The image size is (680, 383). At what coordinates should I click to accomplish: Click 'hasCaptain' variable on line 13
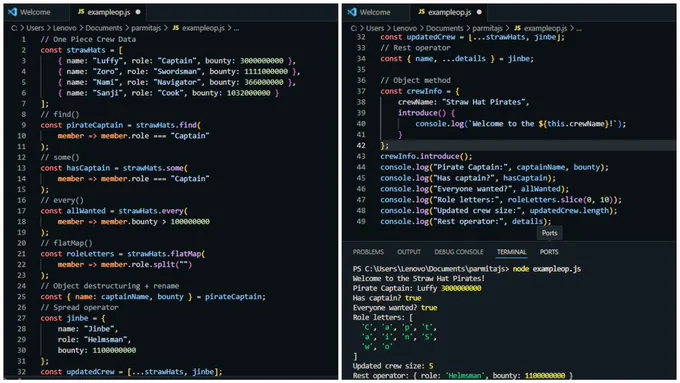[88, 168]
